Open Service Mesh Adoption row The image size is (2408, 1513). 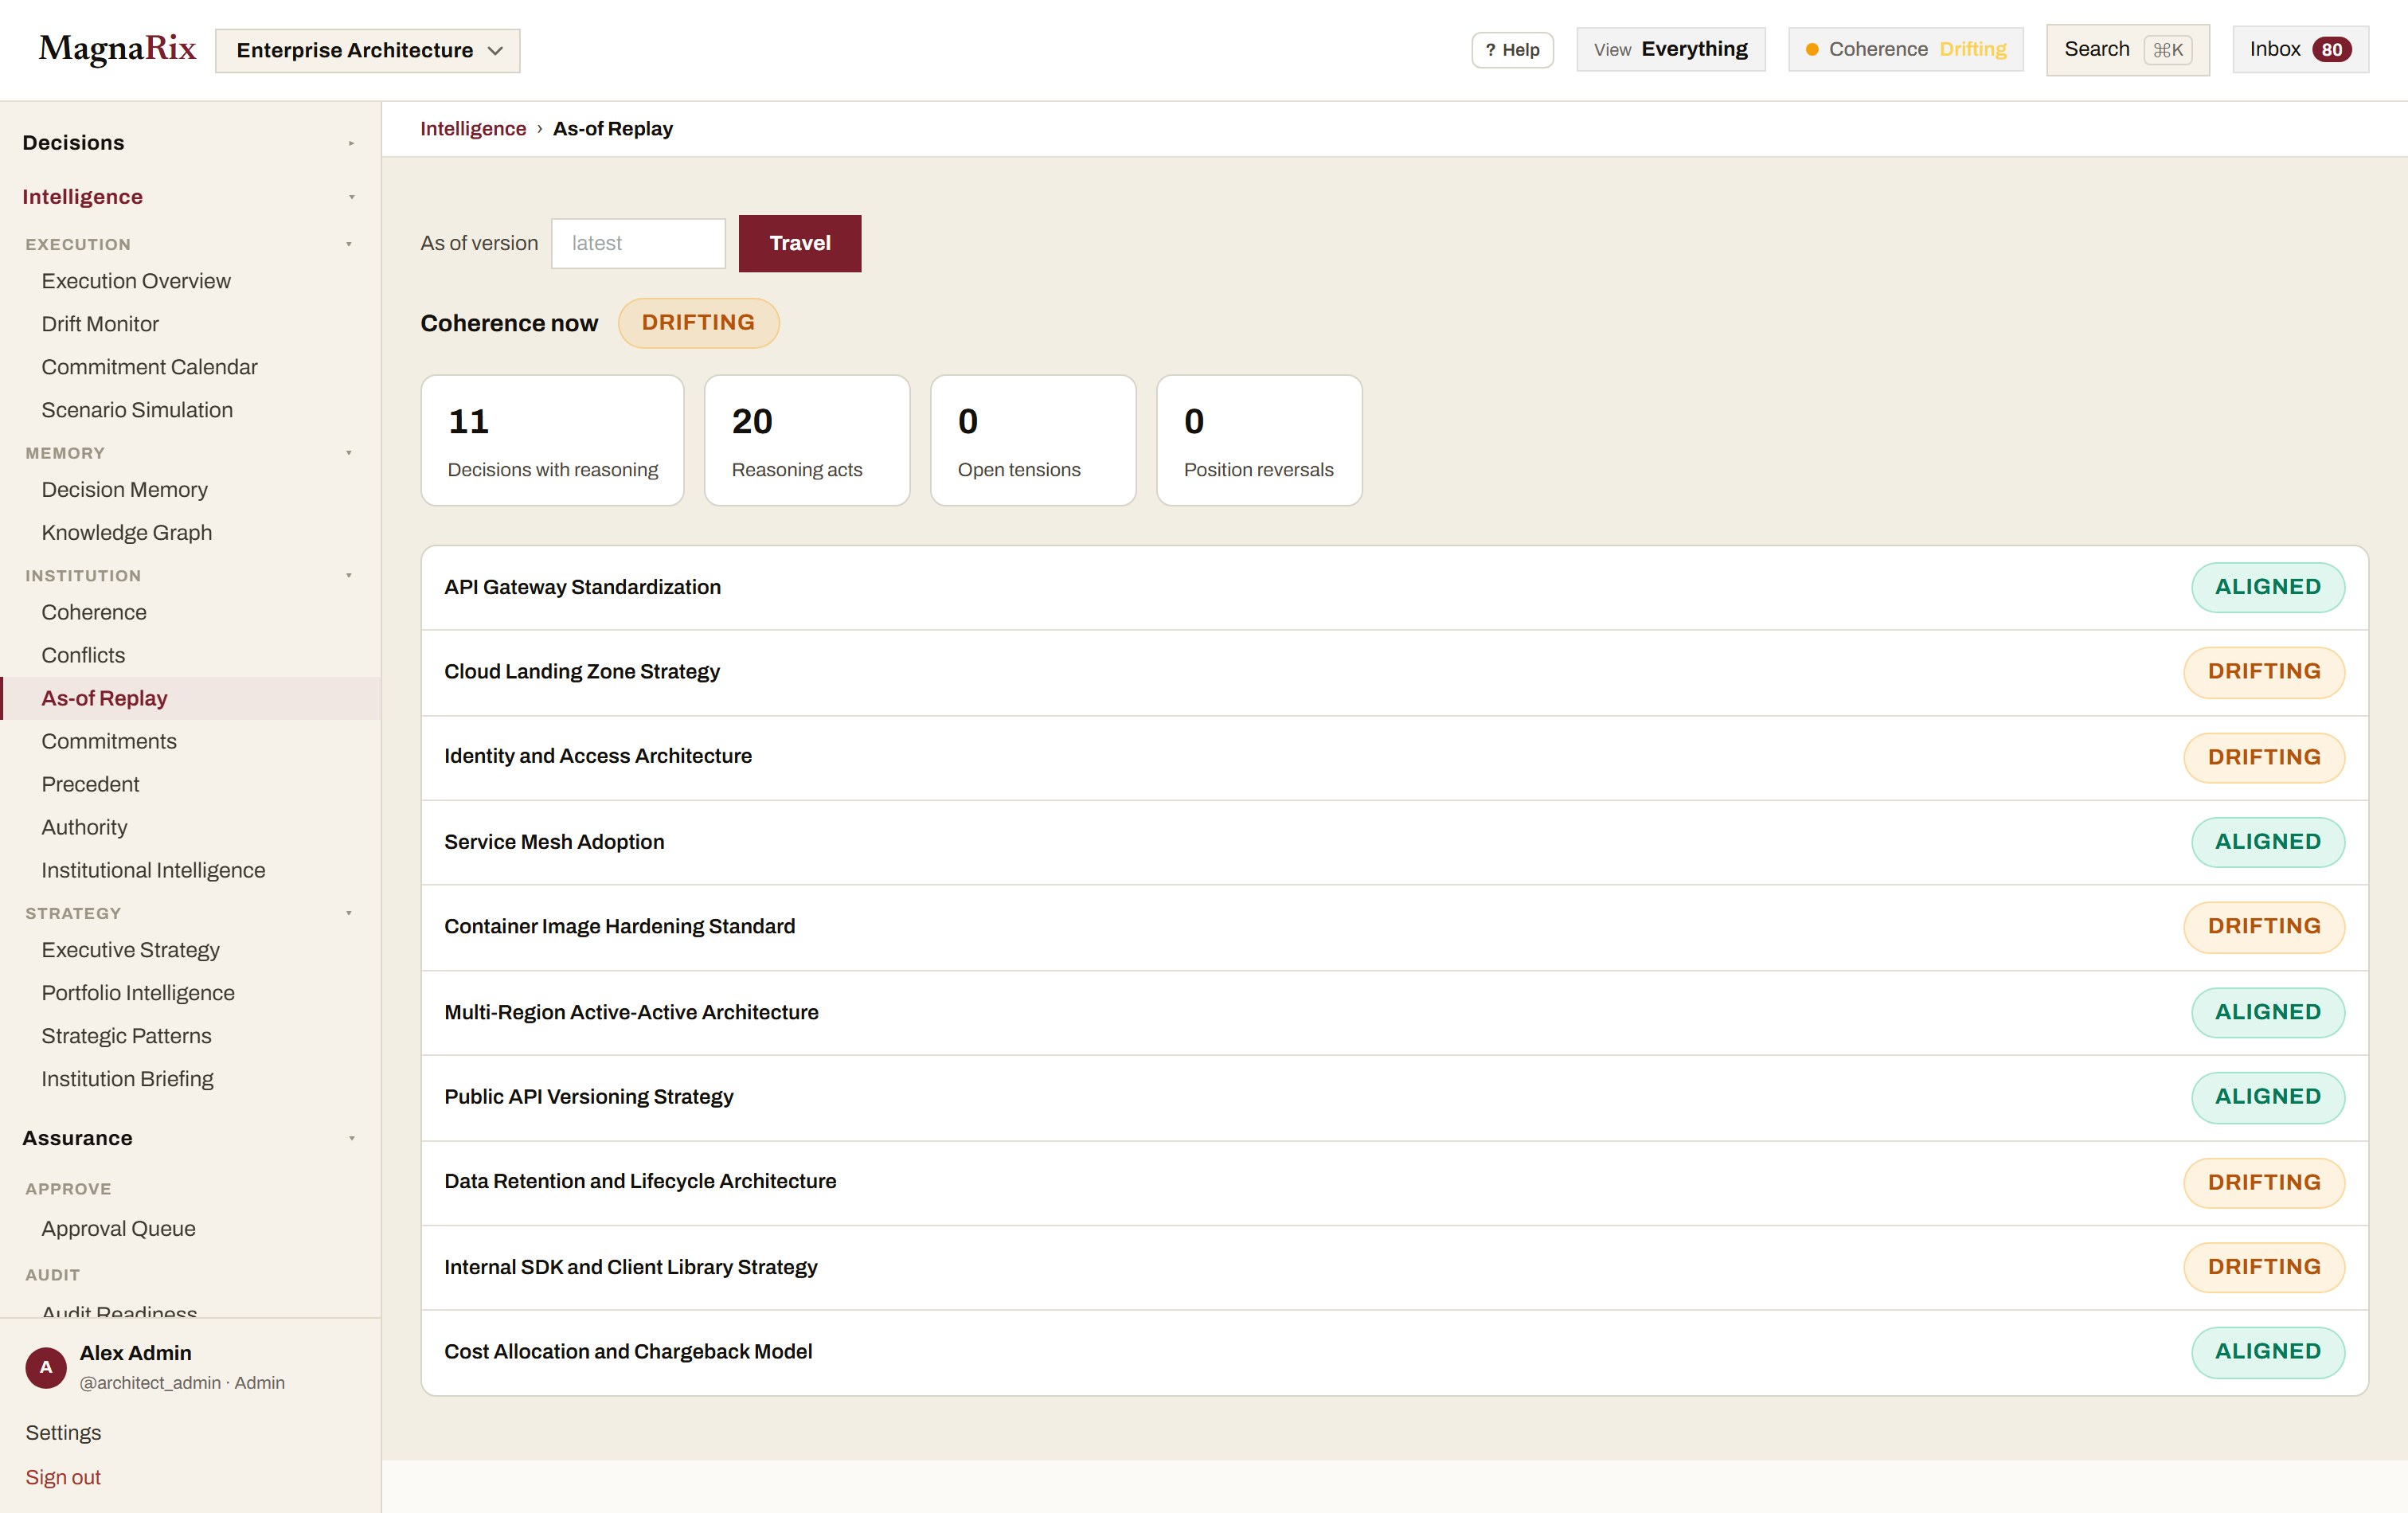[1394, 842]
